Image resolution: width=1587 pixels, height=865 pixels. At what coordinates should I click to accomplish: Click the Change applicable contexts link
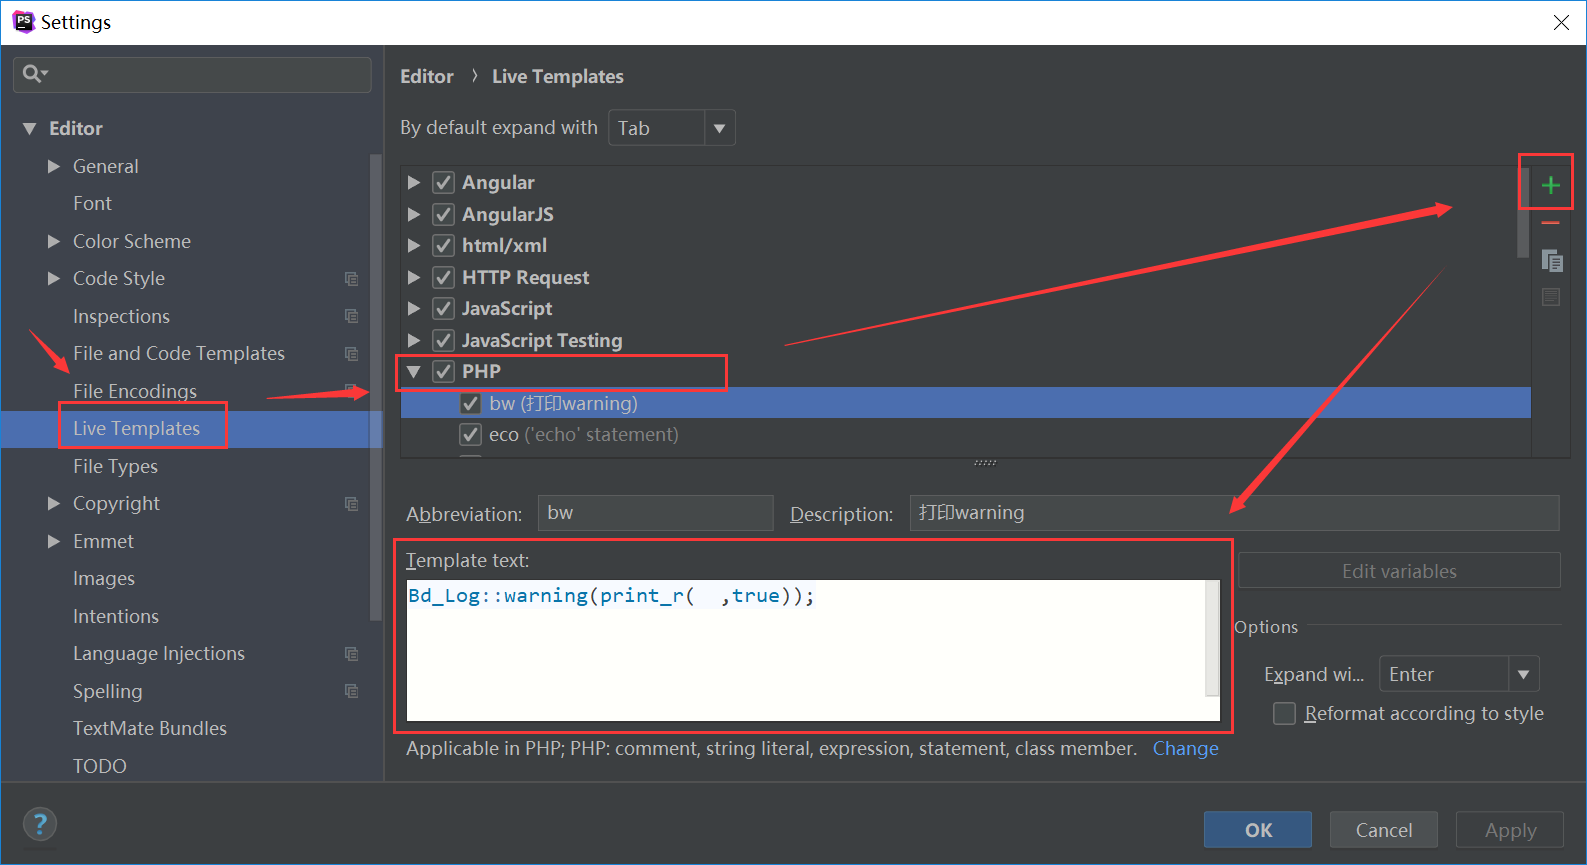[1185, 749]
